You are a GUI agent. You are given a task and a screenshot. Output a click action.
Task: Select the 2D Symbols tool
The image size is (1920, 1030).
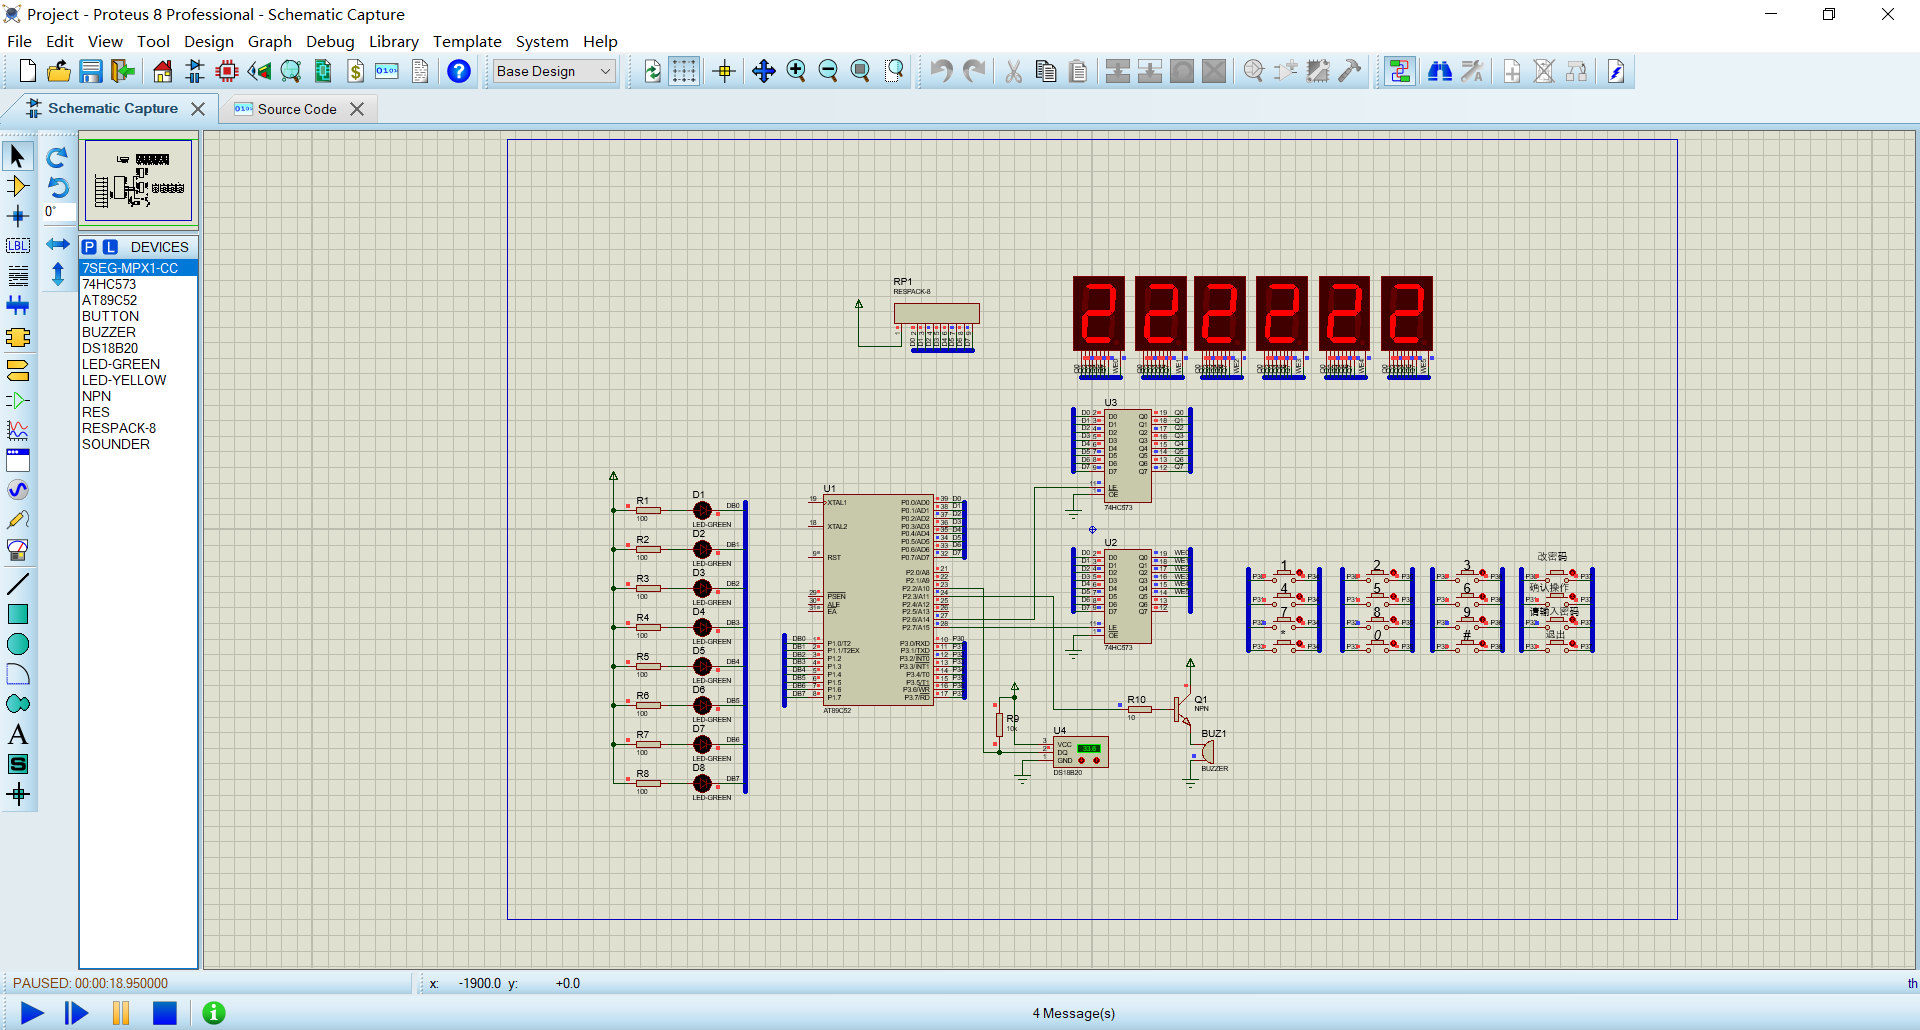18,764
